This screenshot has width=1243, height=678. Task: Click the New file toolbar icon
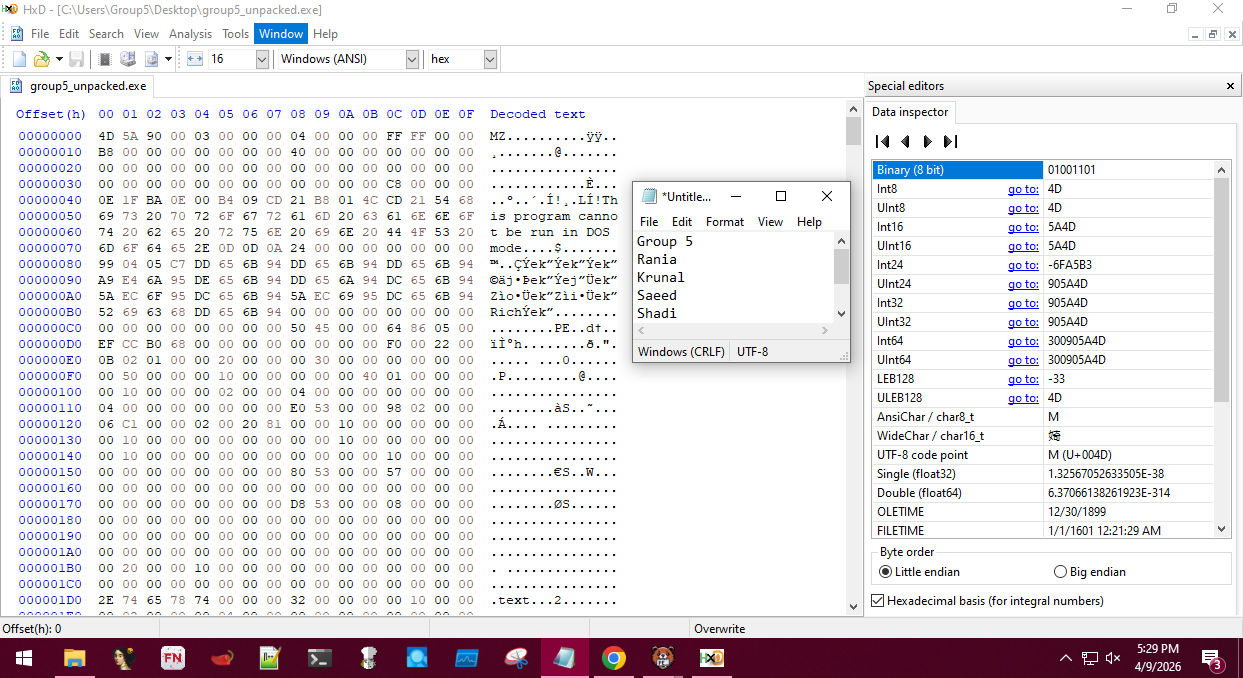pyautogui.click(x=19, y=59)
